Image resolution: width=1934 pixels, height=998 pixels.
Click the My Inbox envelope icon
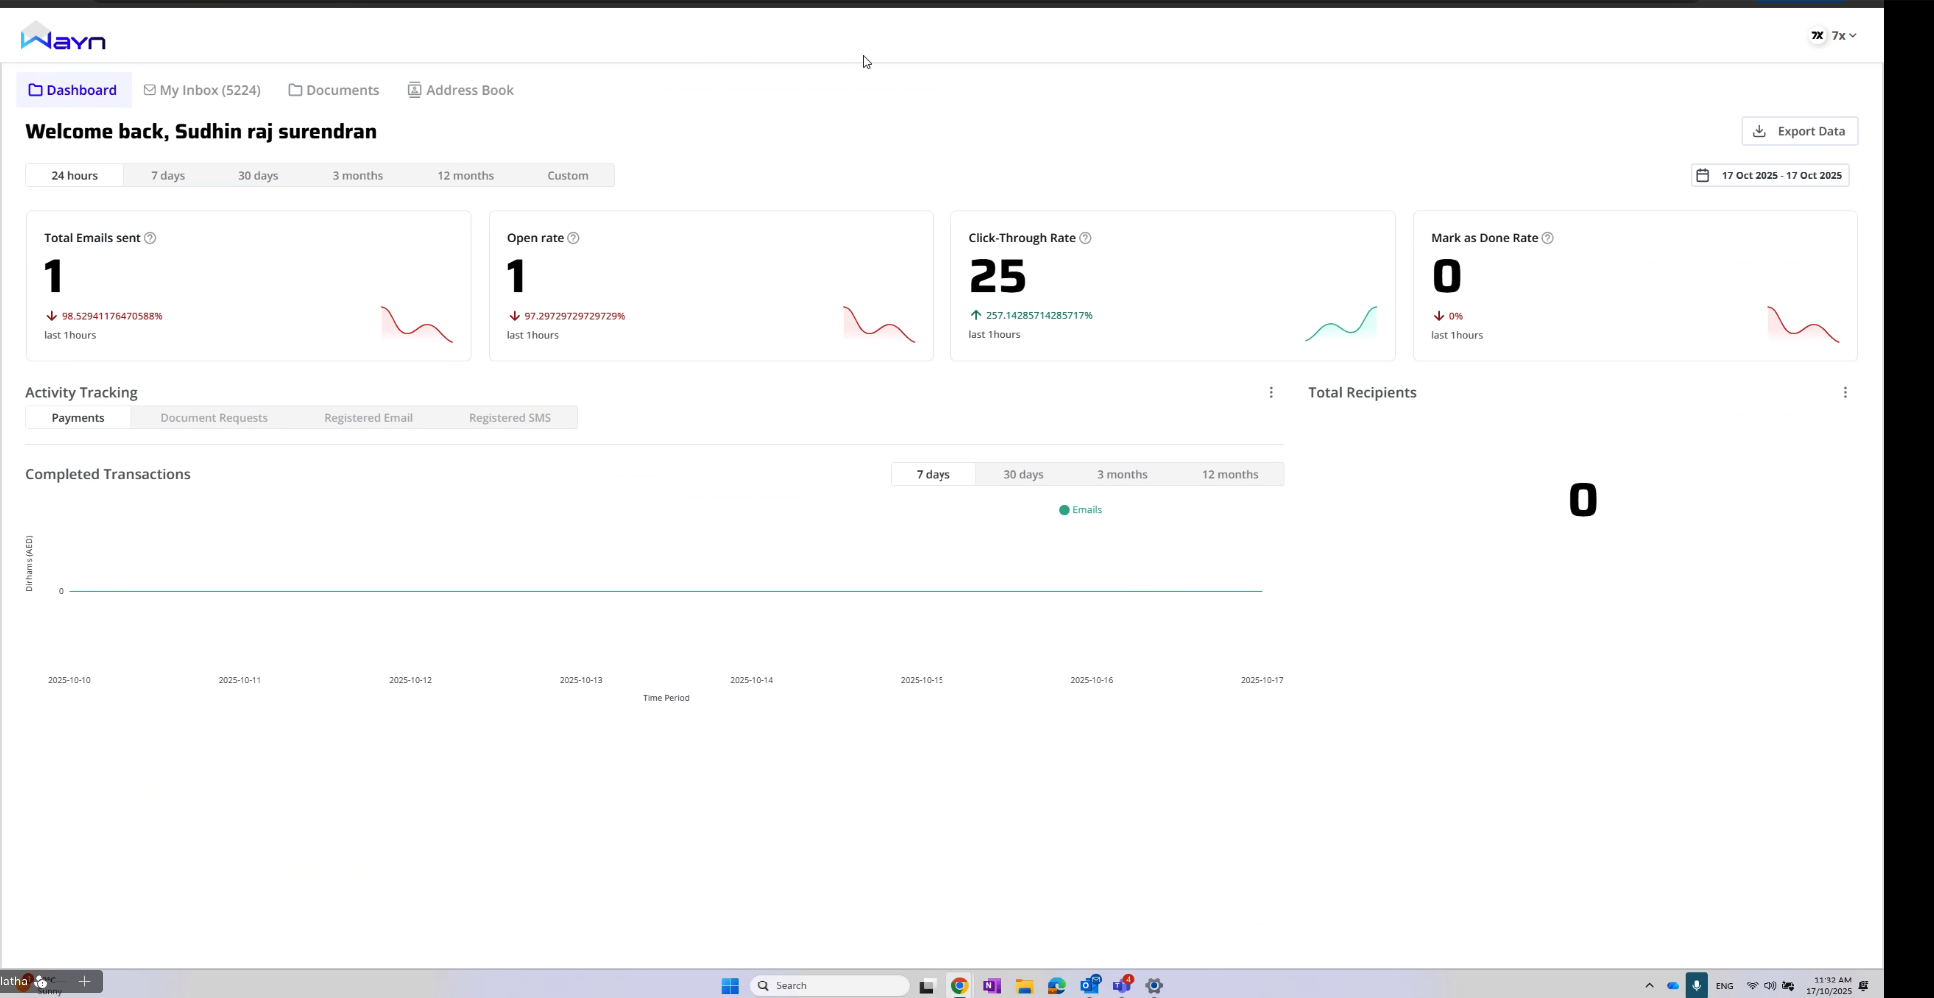[x=148, y=90]
